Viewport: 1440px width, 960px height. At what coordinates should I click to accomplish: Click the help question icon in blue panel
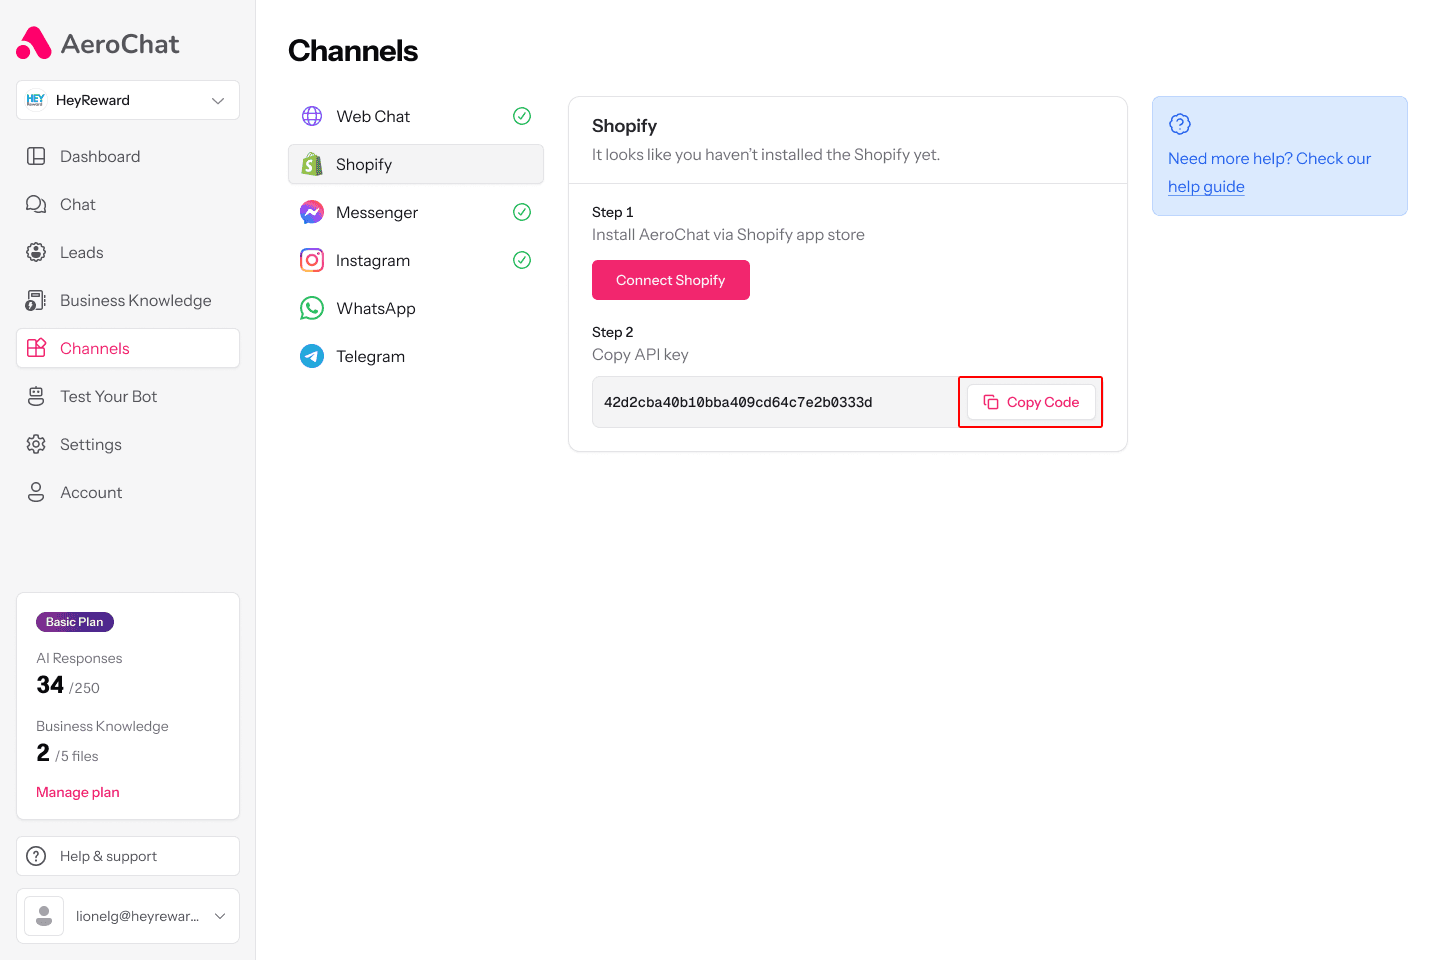tap(1180, 124)
